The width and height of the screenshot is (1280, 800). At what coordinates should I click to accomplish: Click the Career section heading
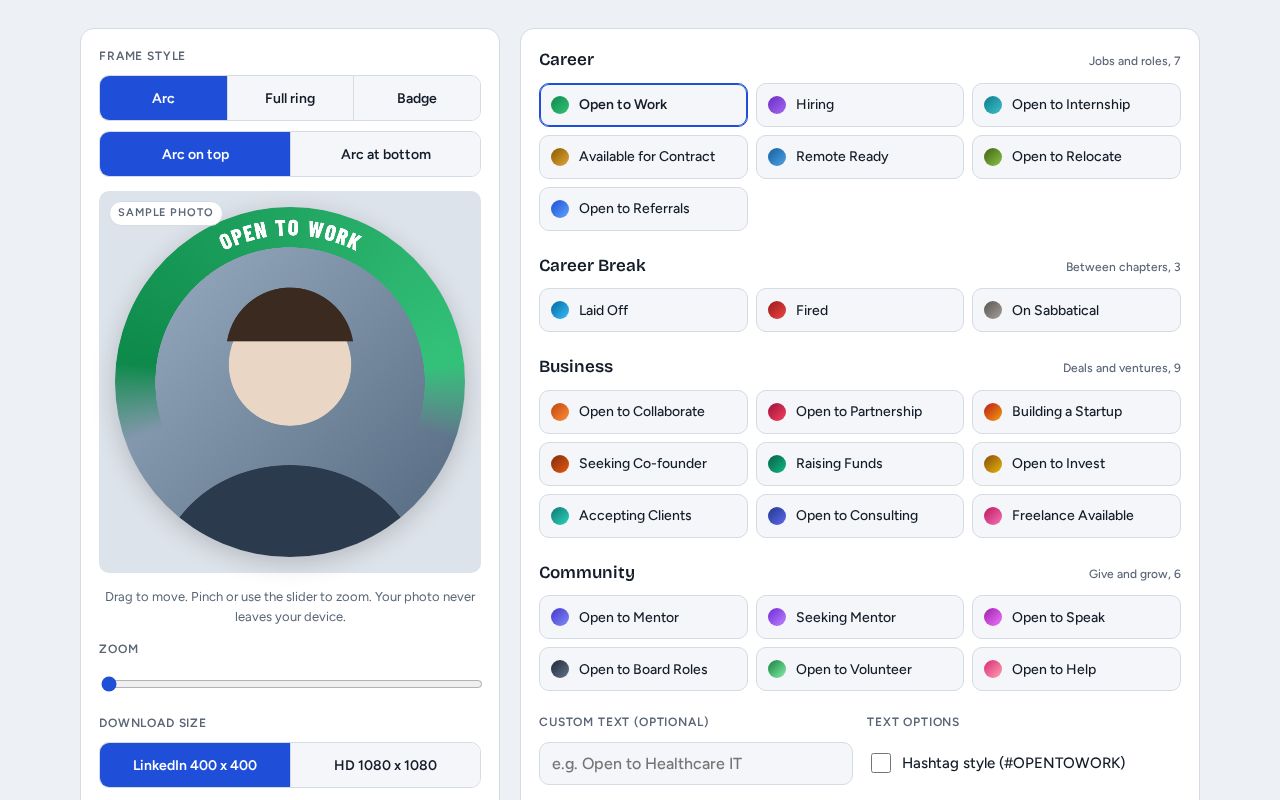(x=566, y=60)
